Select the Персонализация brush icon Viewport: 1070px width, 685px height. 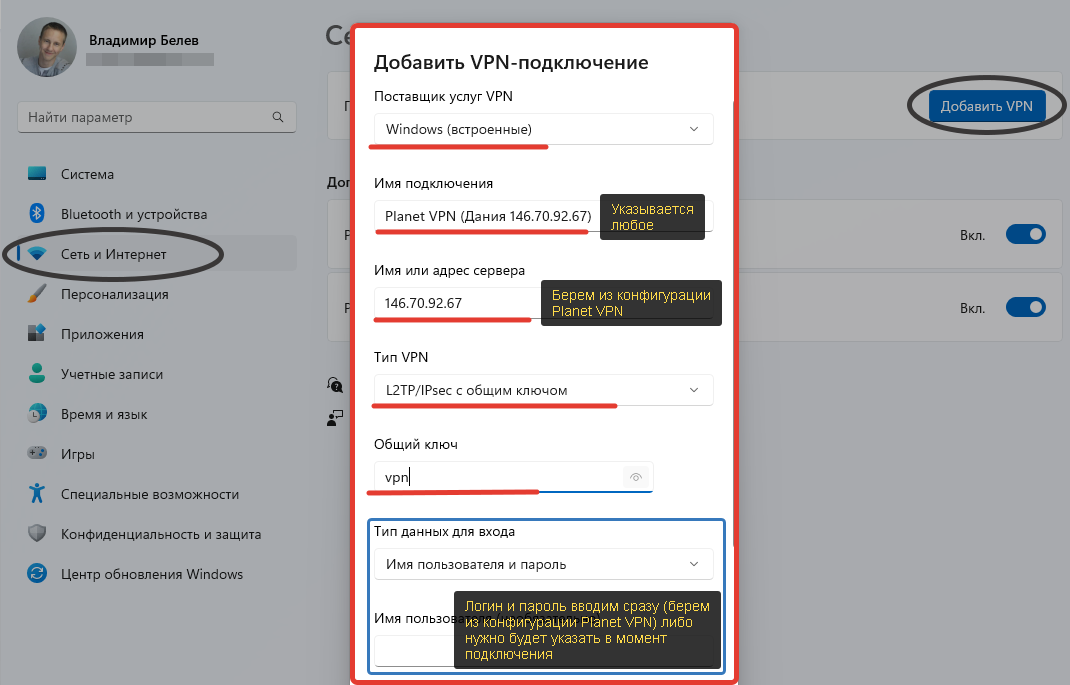(37, 294)
